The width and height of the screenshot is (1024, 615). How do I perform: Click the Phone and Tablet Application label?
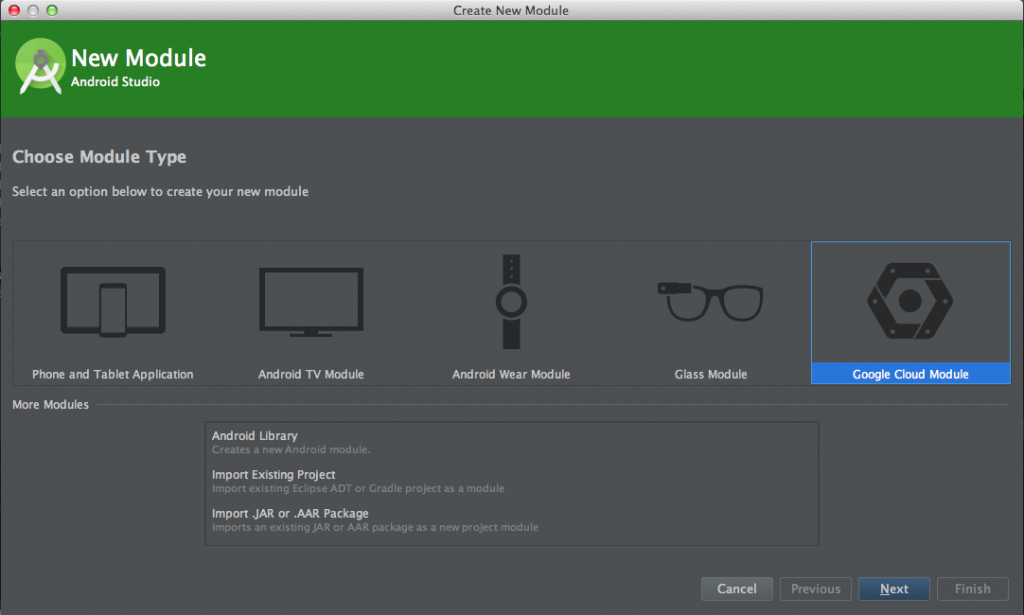point(112,374)
